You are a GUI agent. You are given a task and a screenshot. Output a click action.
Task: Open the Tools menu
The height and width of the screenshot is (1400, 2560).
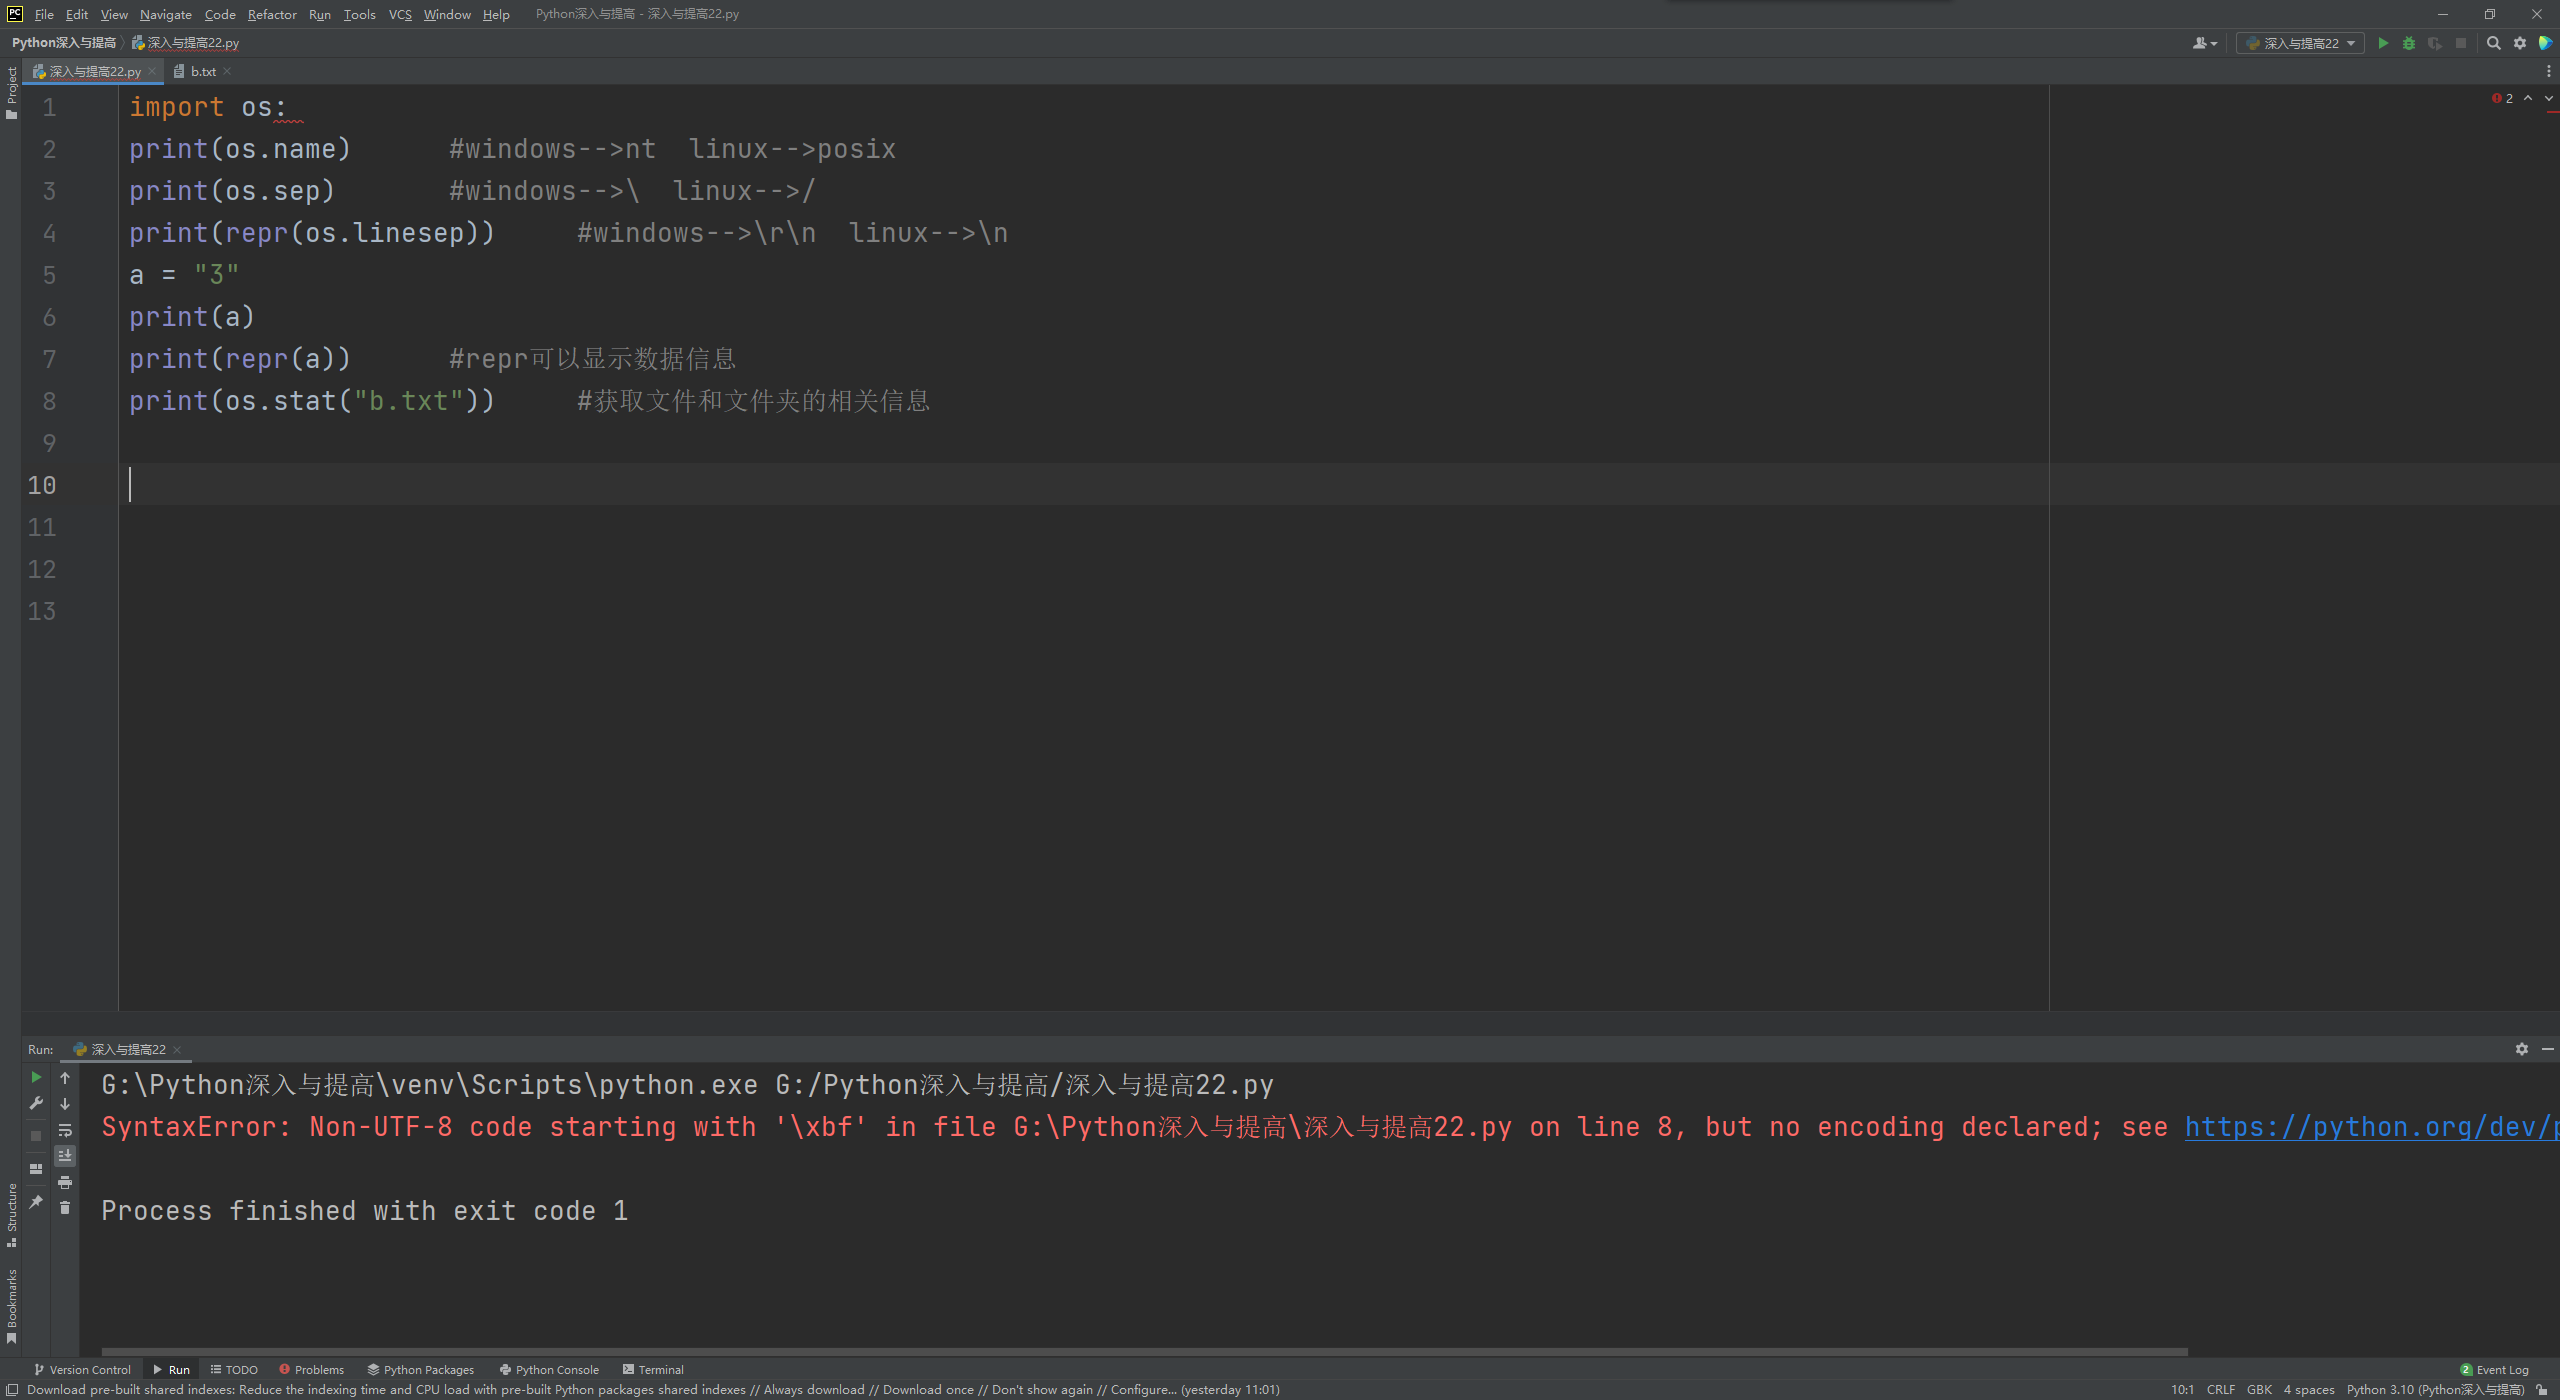tap(359, 14)
